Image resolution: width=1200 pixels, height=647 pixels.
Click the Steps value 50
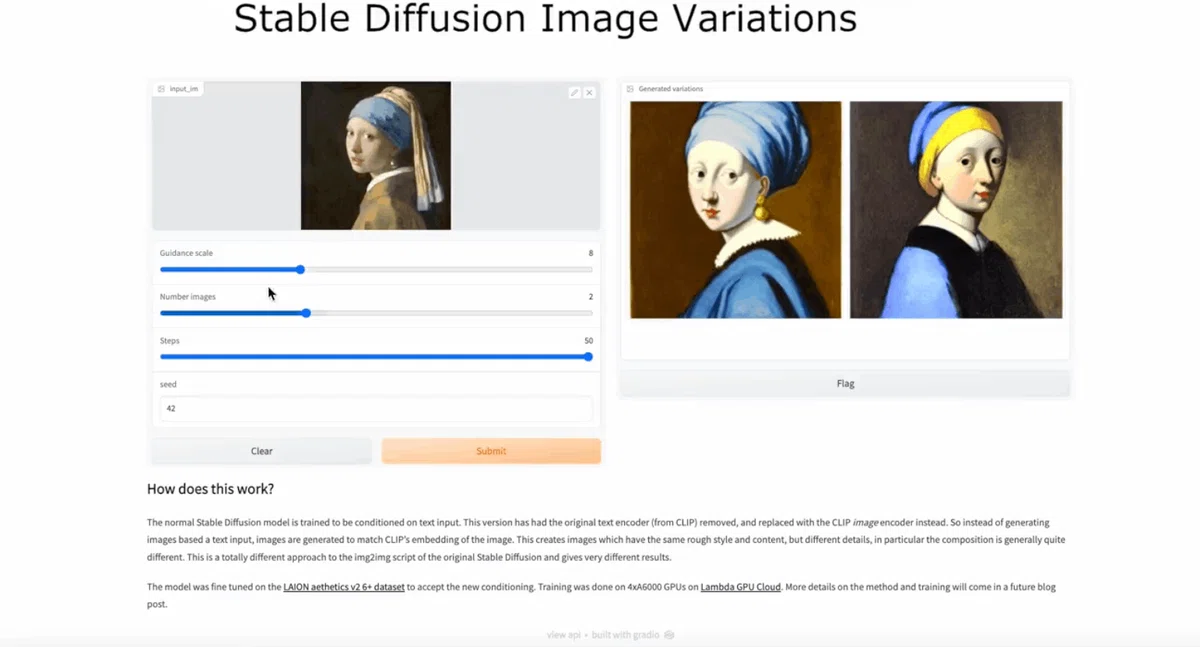[x=589, y=341]
